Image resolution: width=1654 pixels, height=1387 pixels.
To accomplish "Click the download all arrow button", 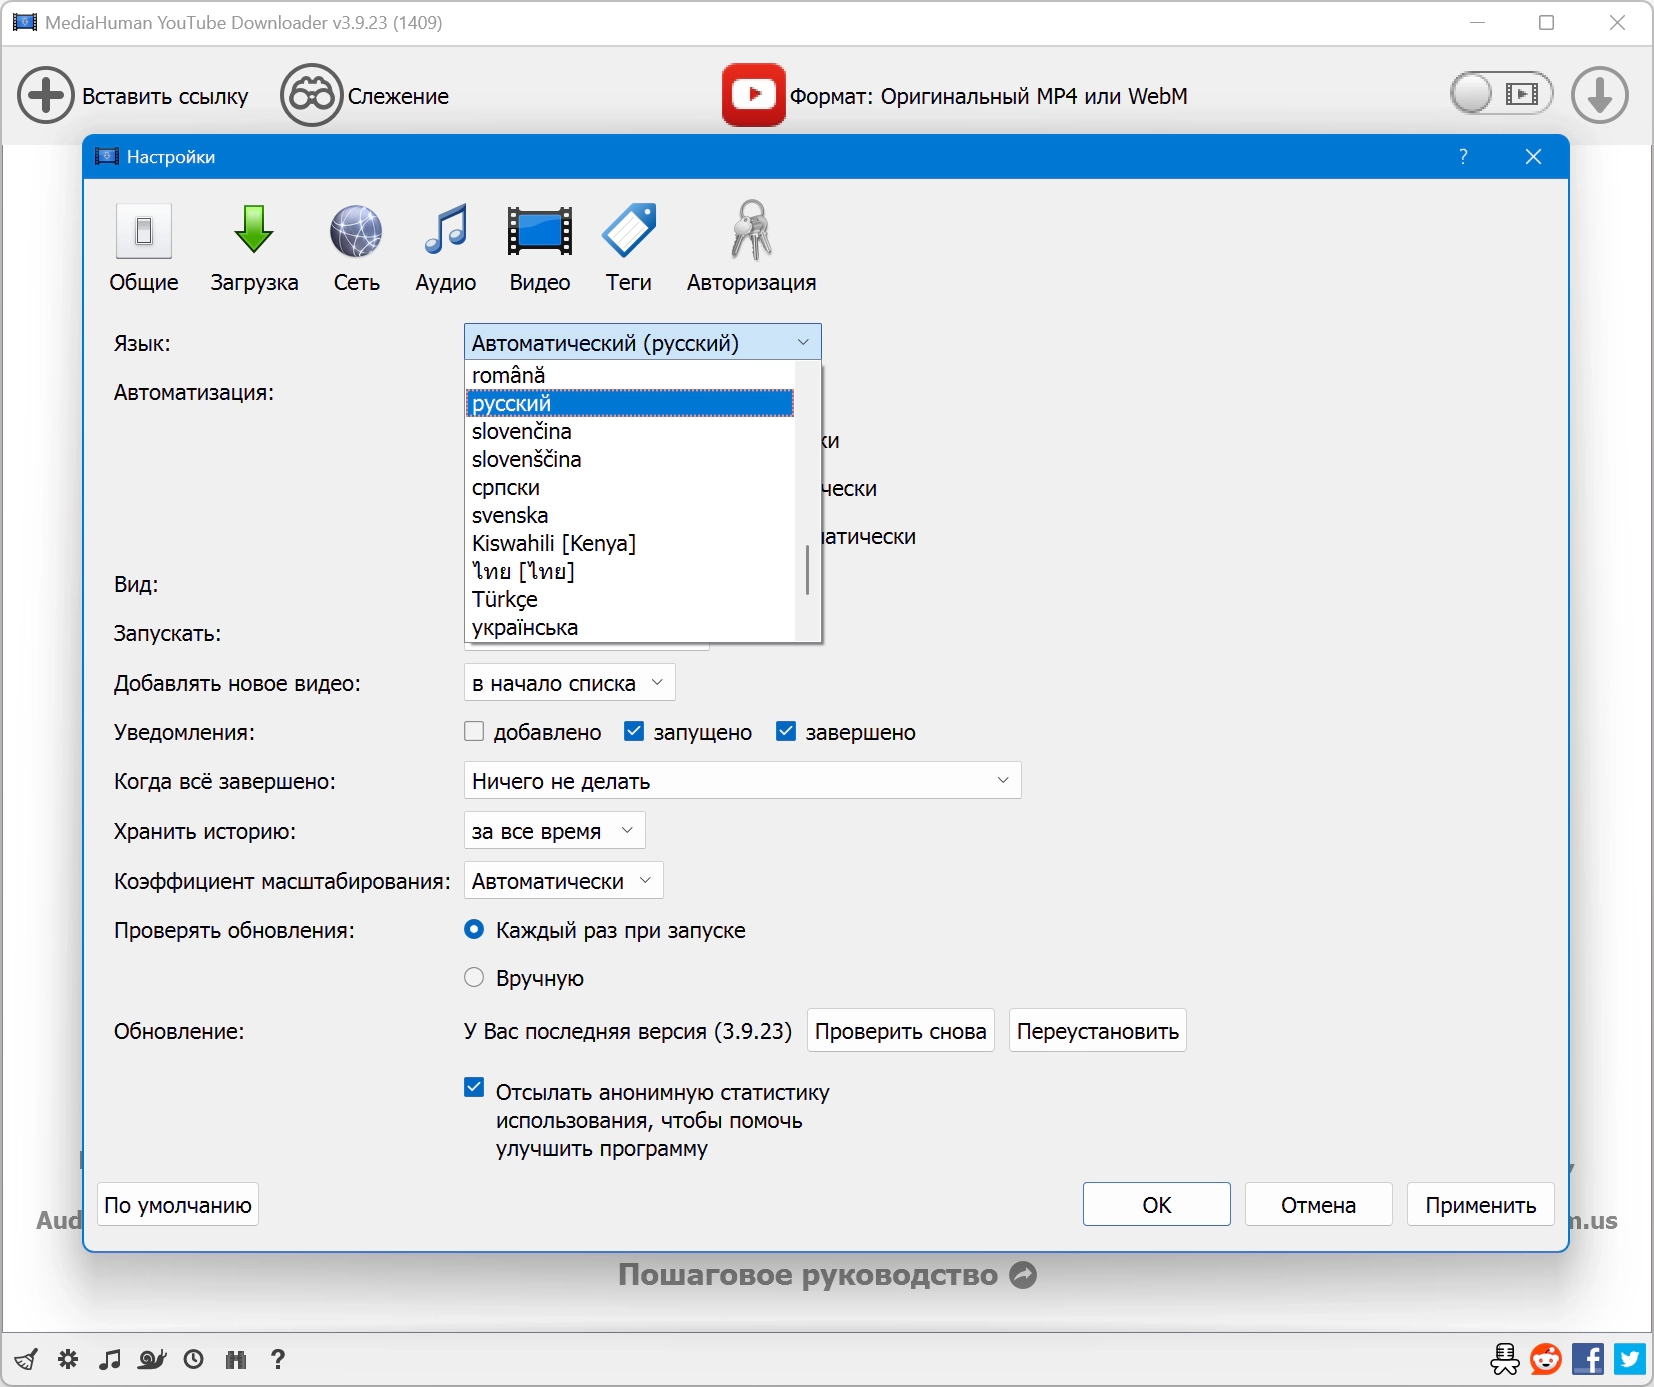I will click(x=1599, y=96).
